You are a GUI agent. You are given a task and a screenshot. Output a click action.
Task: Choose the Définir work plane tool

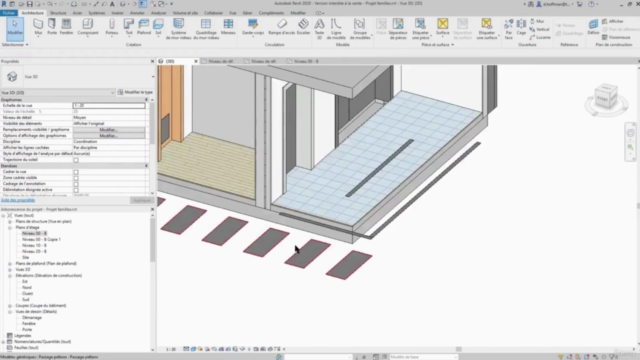(593, 27)
